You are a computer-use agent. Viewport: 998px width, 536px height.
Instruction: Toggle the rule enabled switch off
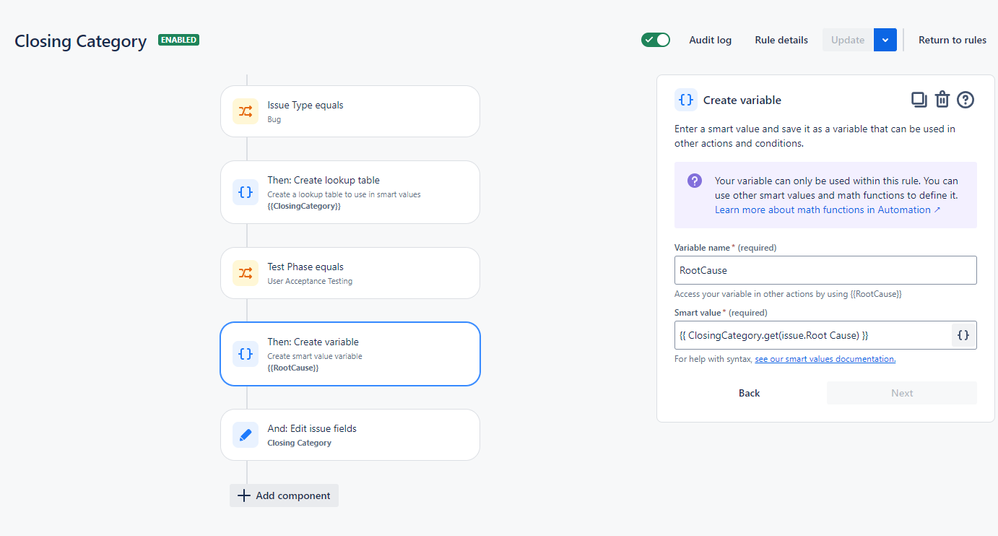coord(656,40)
